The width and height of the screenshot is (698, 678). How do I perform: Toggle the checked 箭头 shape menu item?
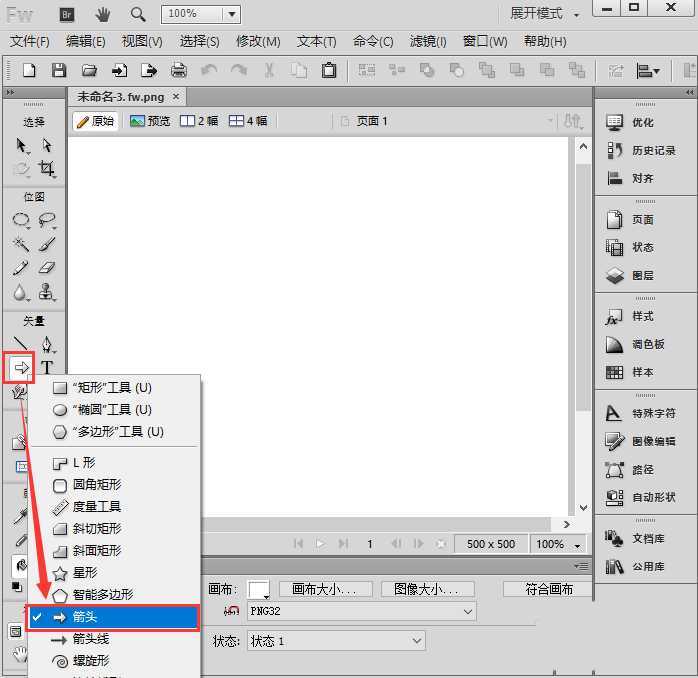tap(114, 618)
